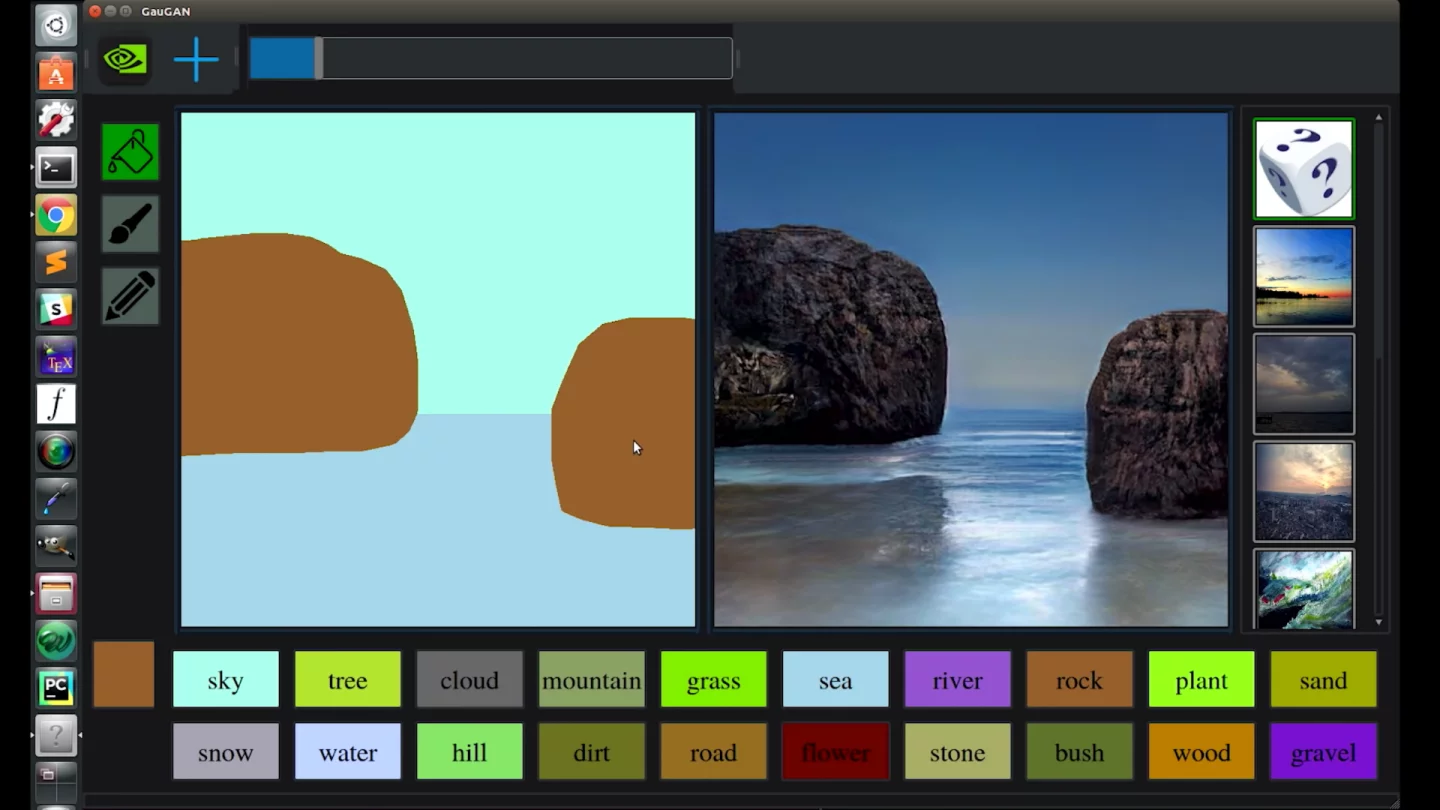Select the pencil tool
Screen dimensions: 1440x810
coord(130,296)
